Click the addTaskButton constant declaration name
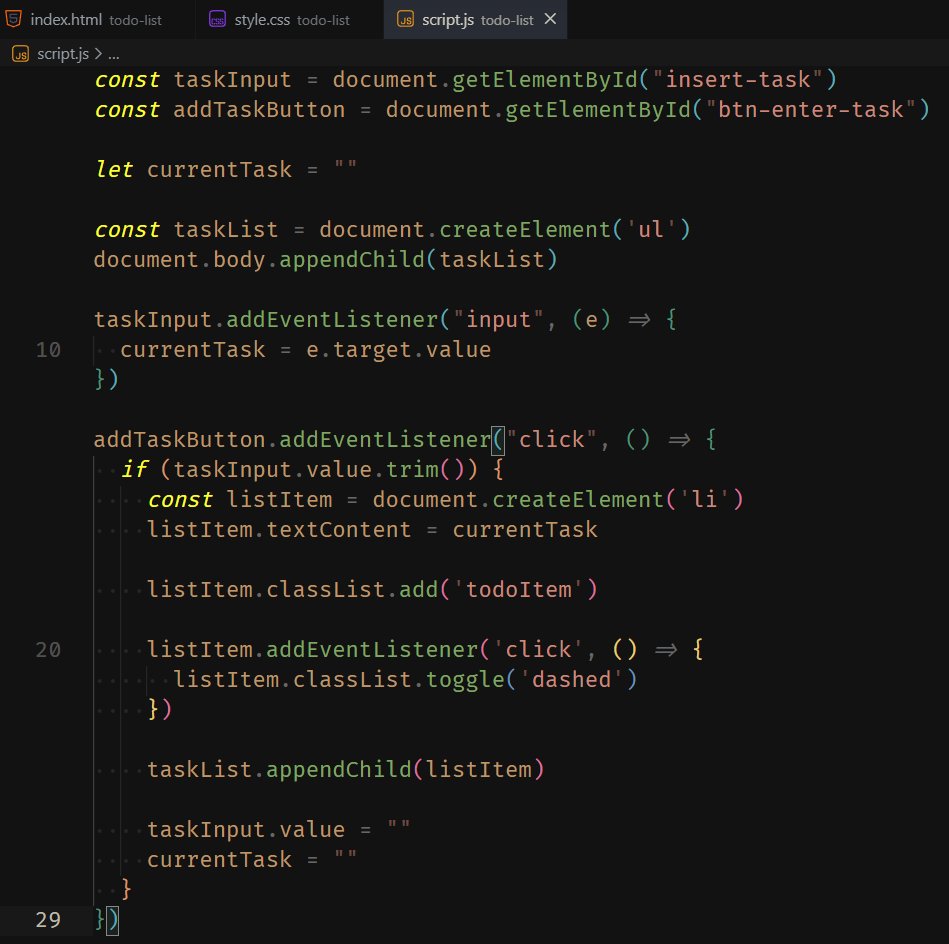 coord(259,110)
